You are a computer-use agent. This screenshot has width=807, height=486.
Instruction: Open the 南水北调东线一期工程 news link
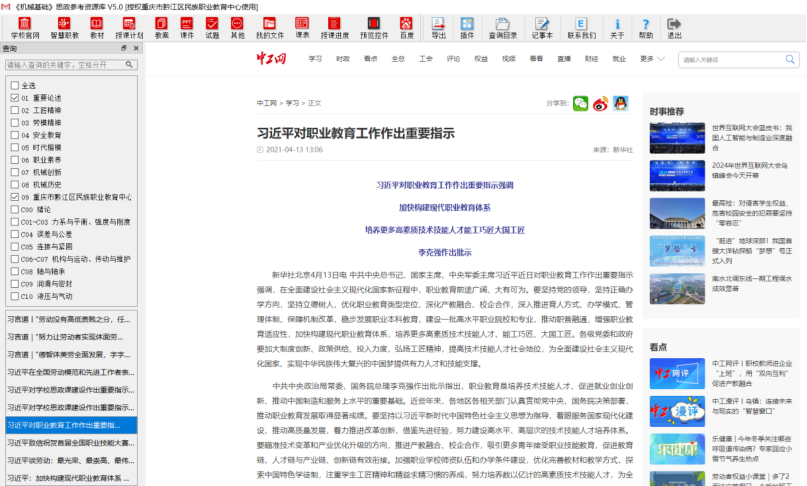tap(751, 283)
